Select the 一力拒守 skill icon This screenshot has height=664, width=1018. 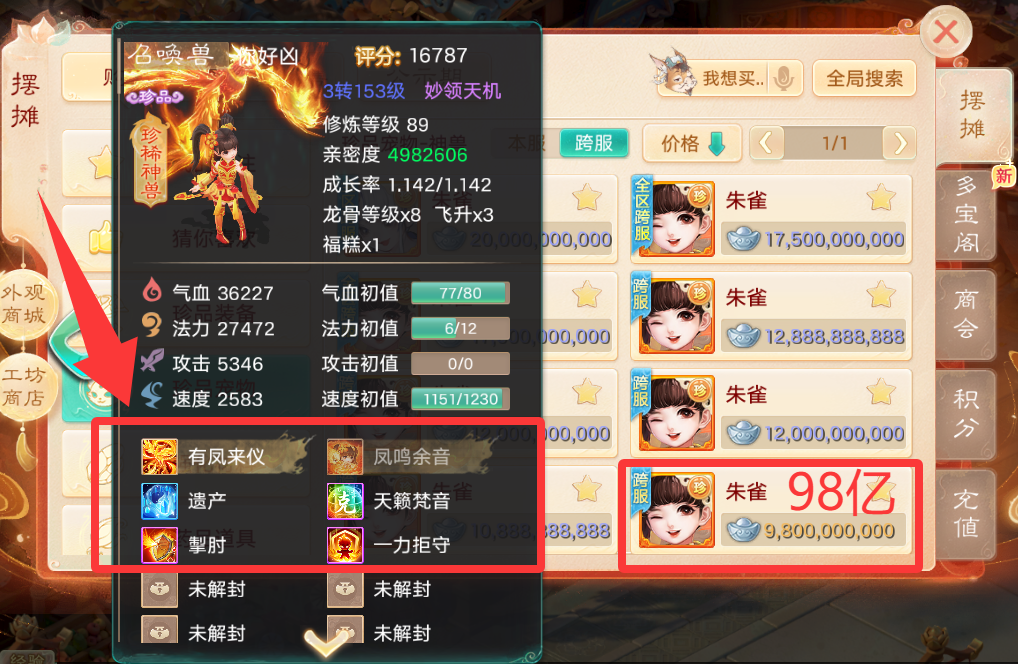pyautogui.click(x=345, y=545)
